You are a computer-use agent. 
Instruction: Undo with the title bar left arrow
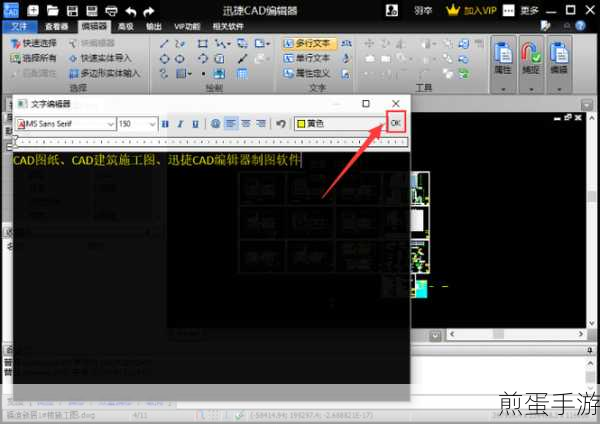tap(130, 11)
